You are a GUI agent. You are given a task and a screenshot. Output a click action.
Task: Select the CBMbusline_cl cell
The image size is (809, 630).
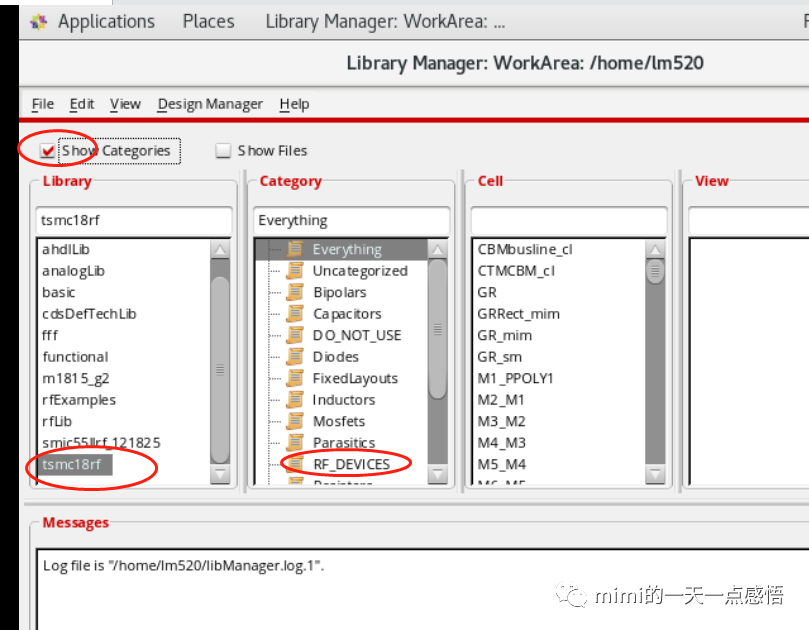tap(525, 250)
